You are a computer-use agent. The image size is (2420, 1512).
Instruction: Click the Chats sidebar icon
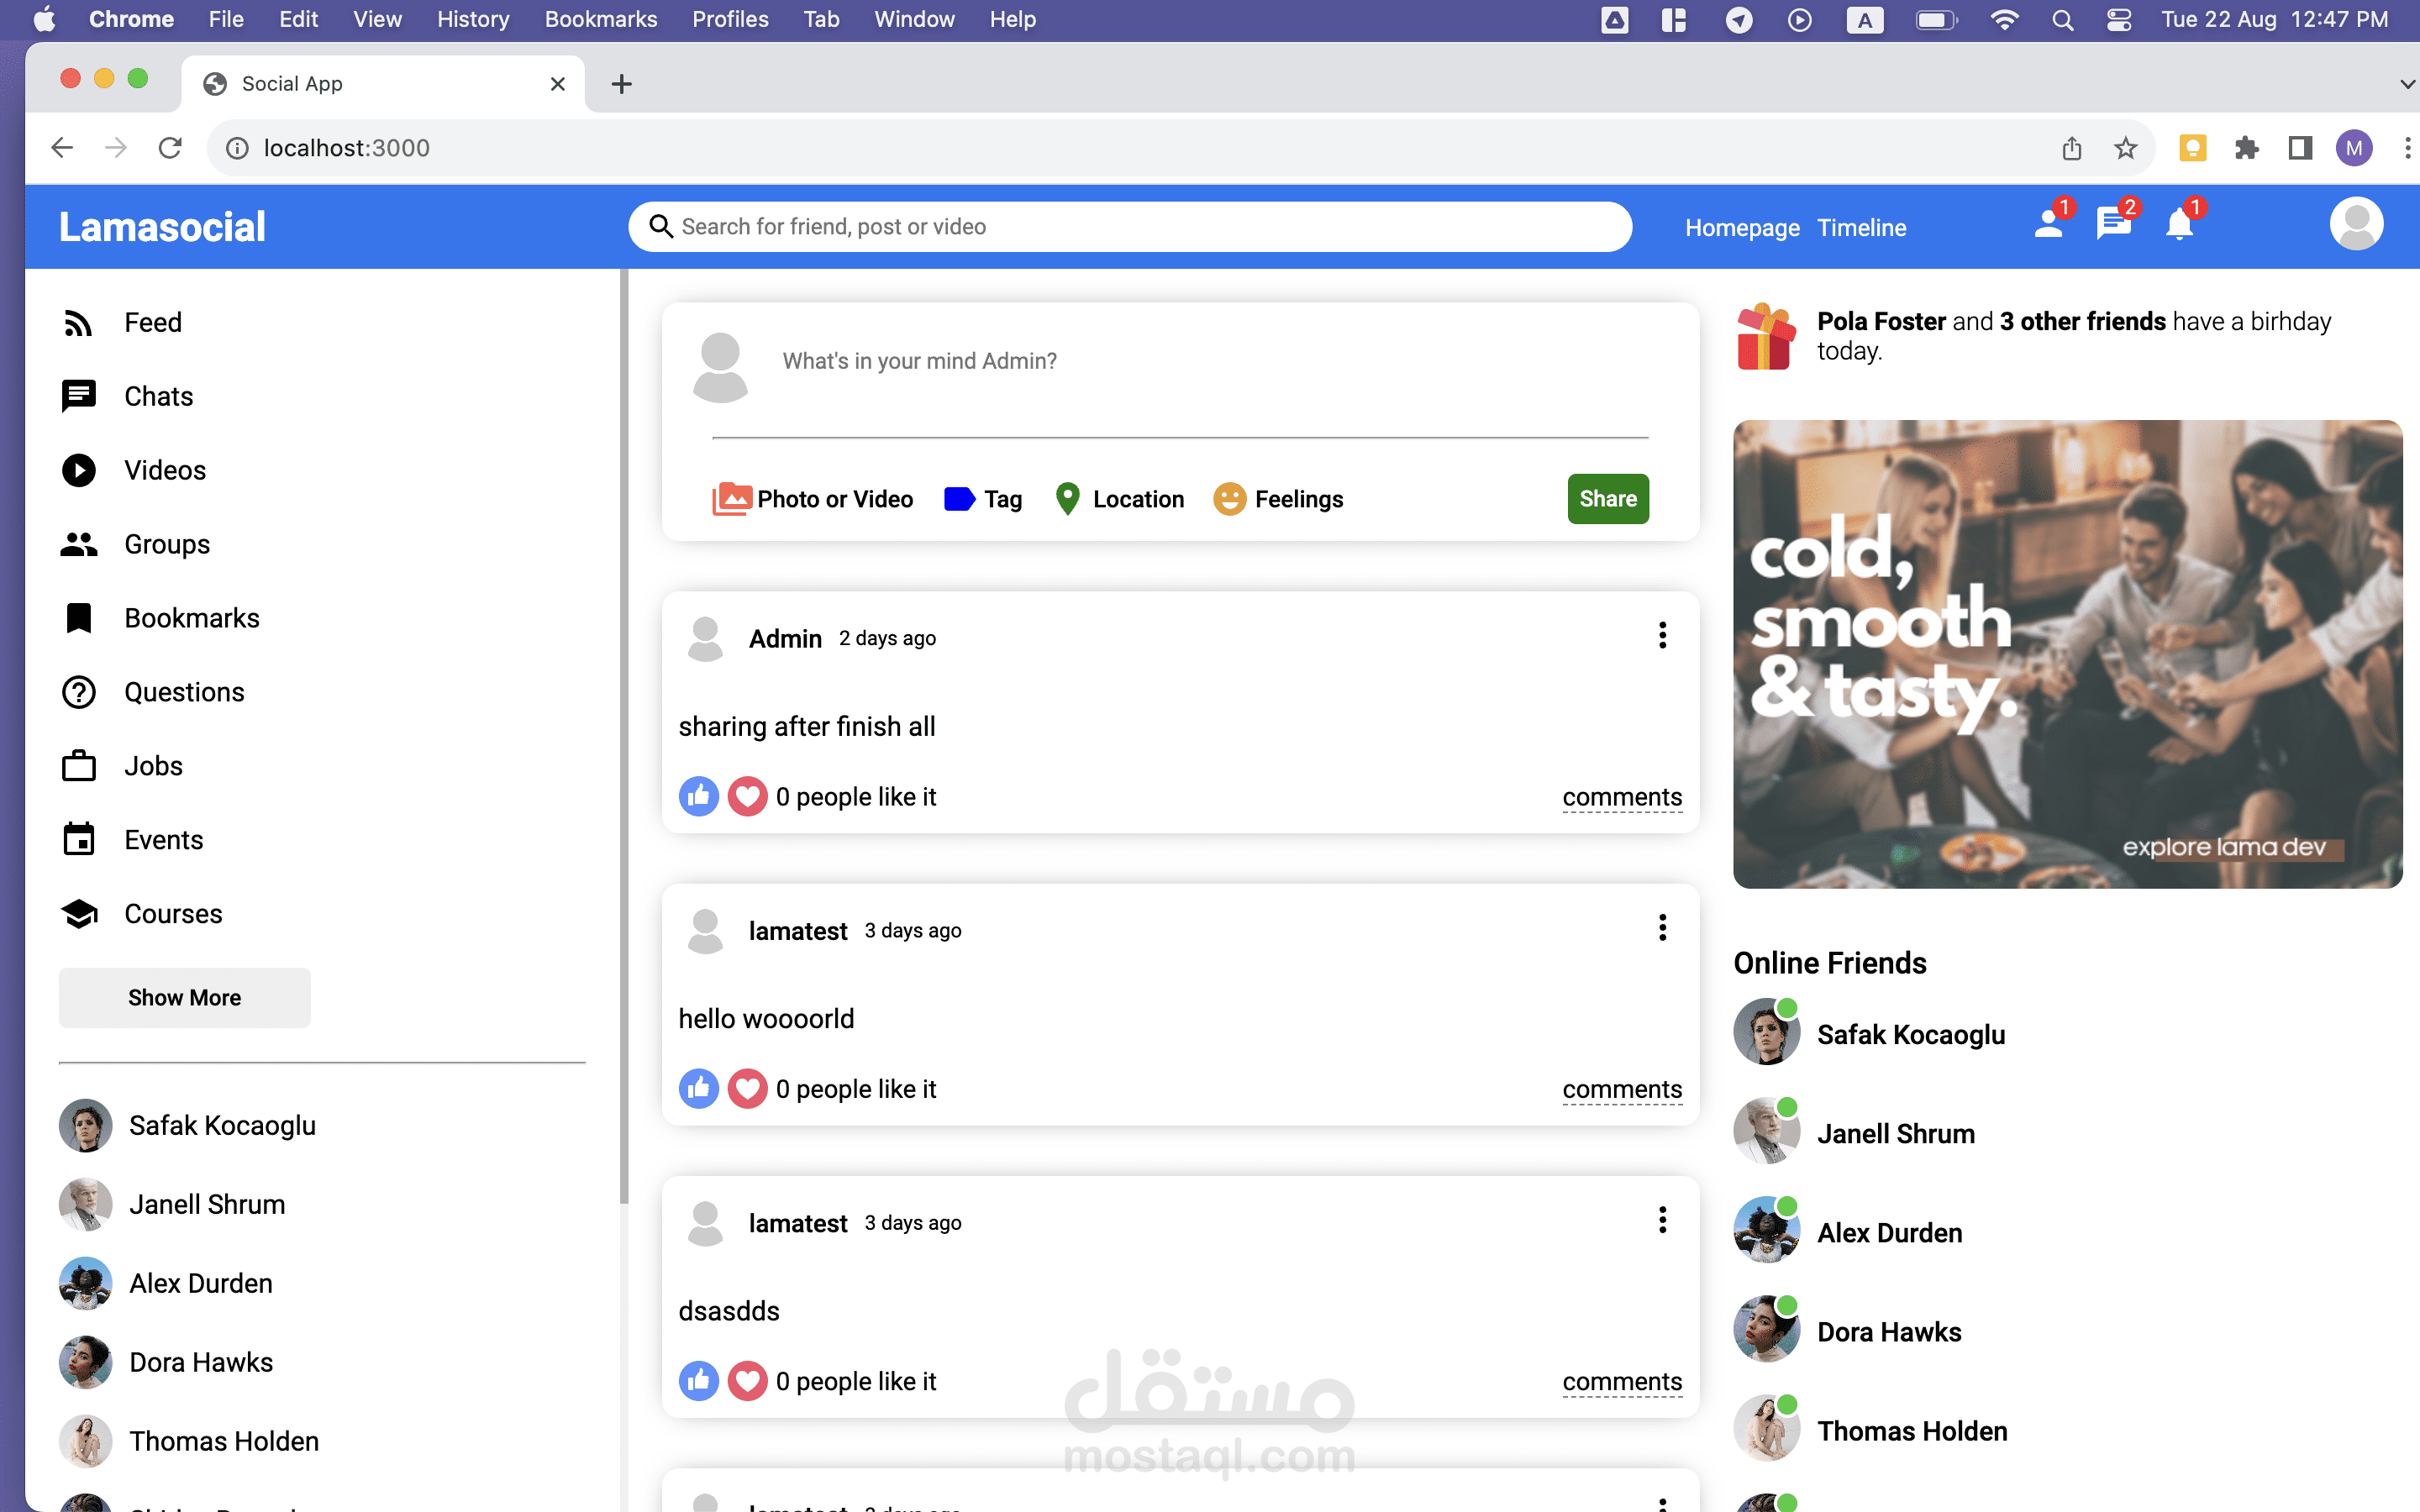78,397
